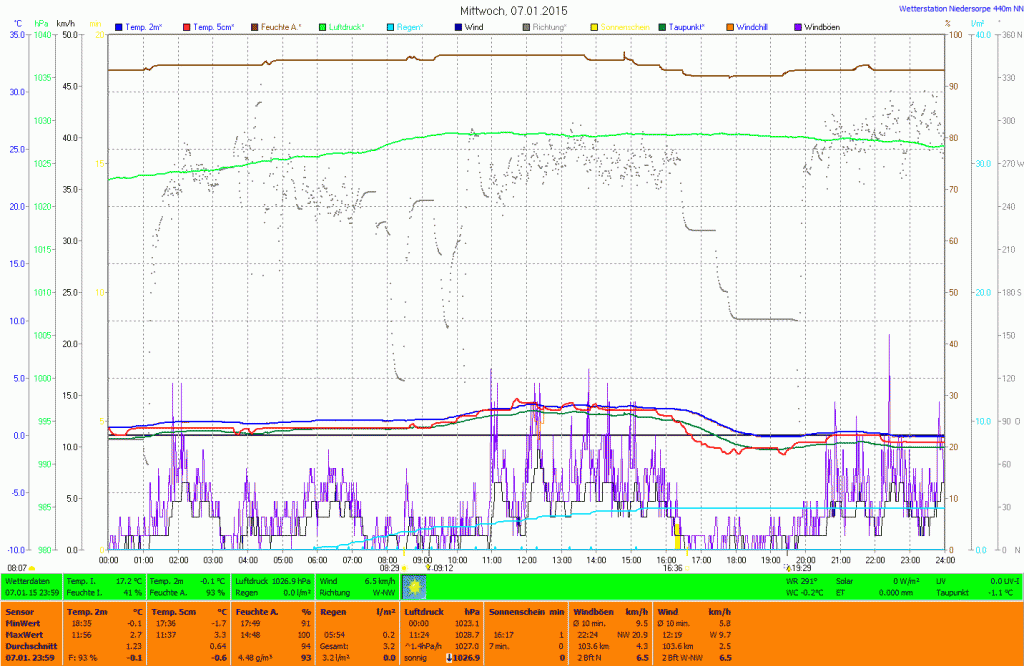Viewport: 1024px width, 666px height.
Task: Click the yellow Sonnenschein legend square
Action: [593, 26]
